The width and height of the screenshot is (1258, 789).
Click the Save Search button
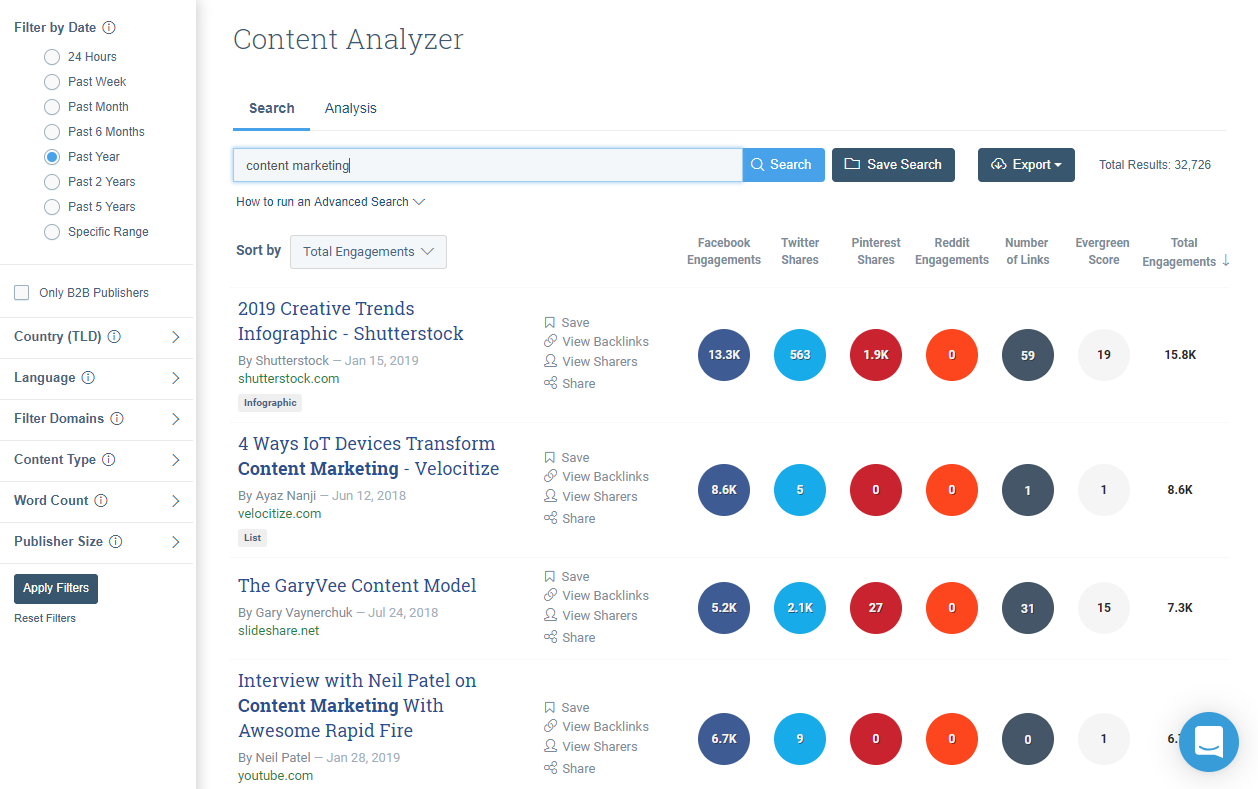click(893, 165)
